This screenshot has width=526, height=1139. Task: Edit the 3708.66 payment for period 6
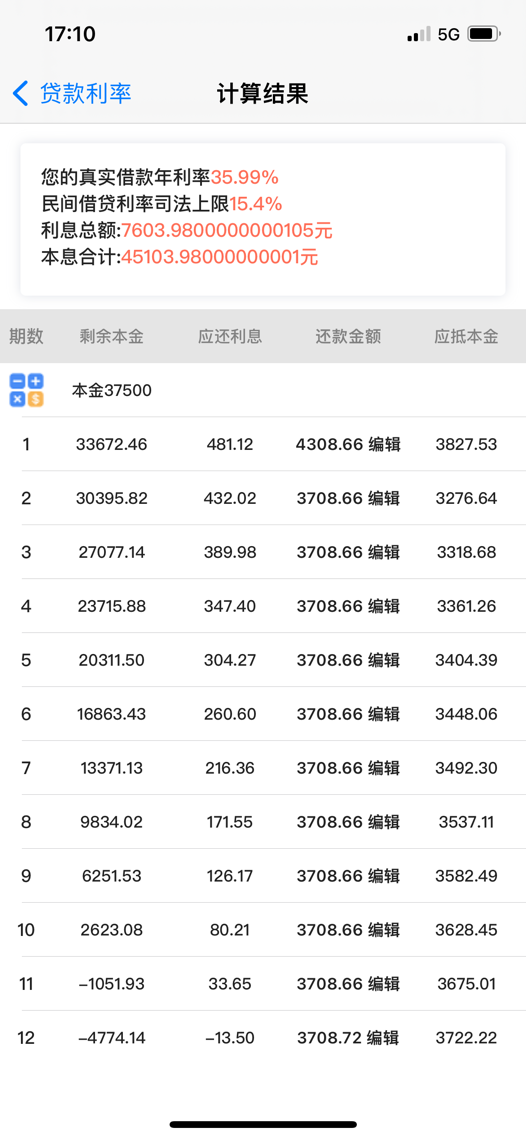pos(384,714)
